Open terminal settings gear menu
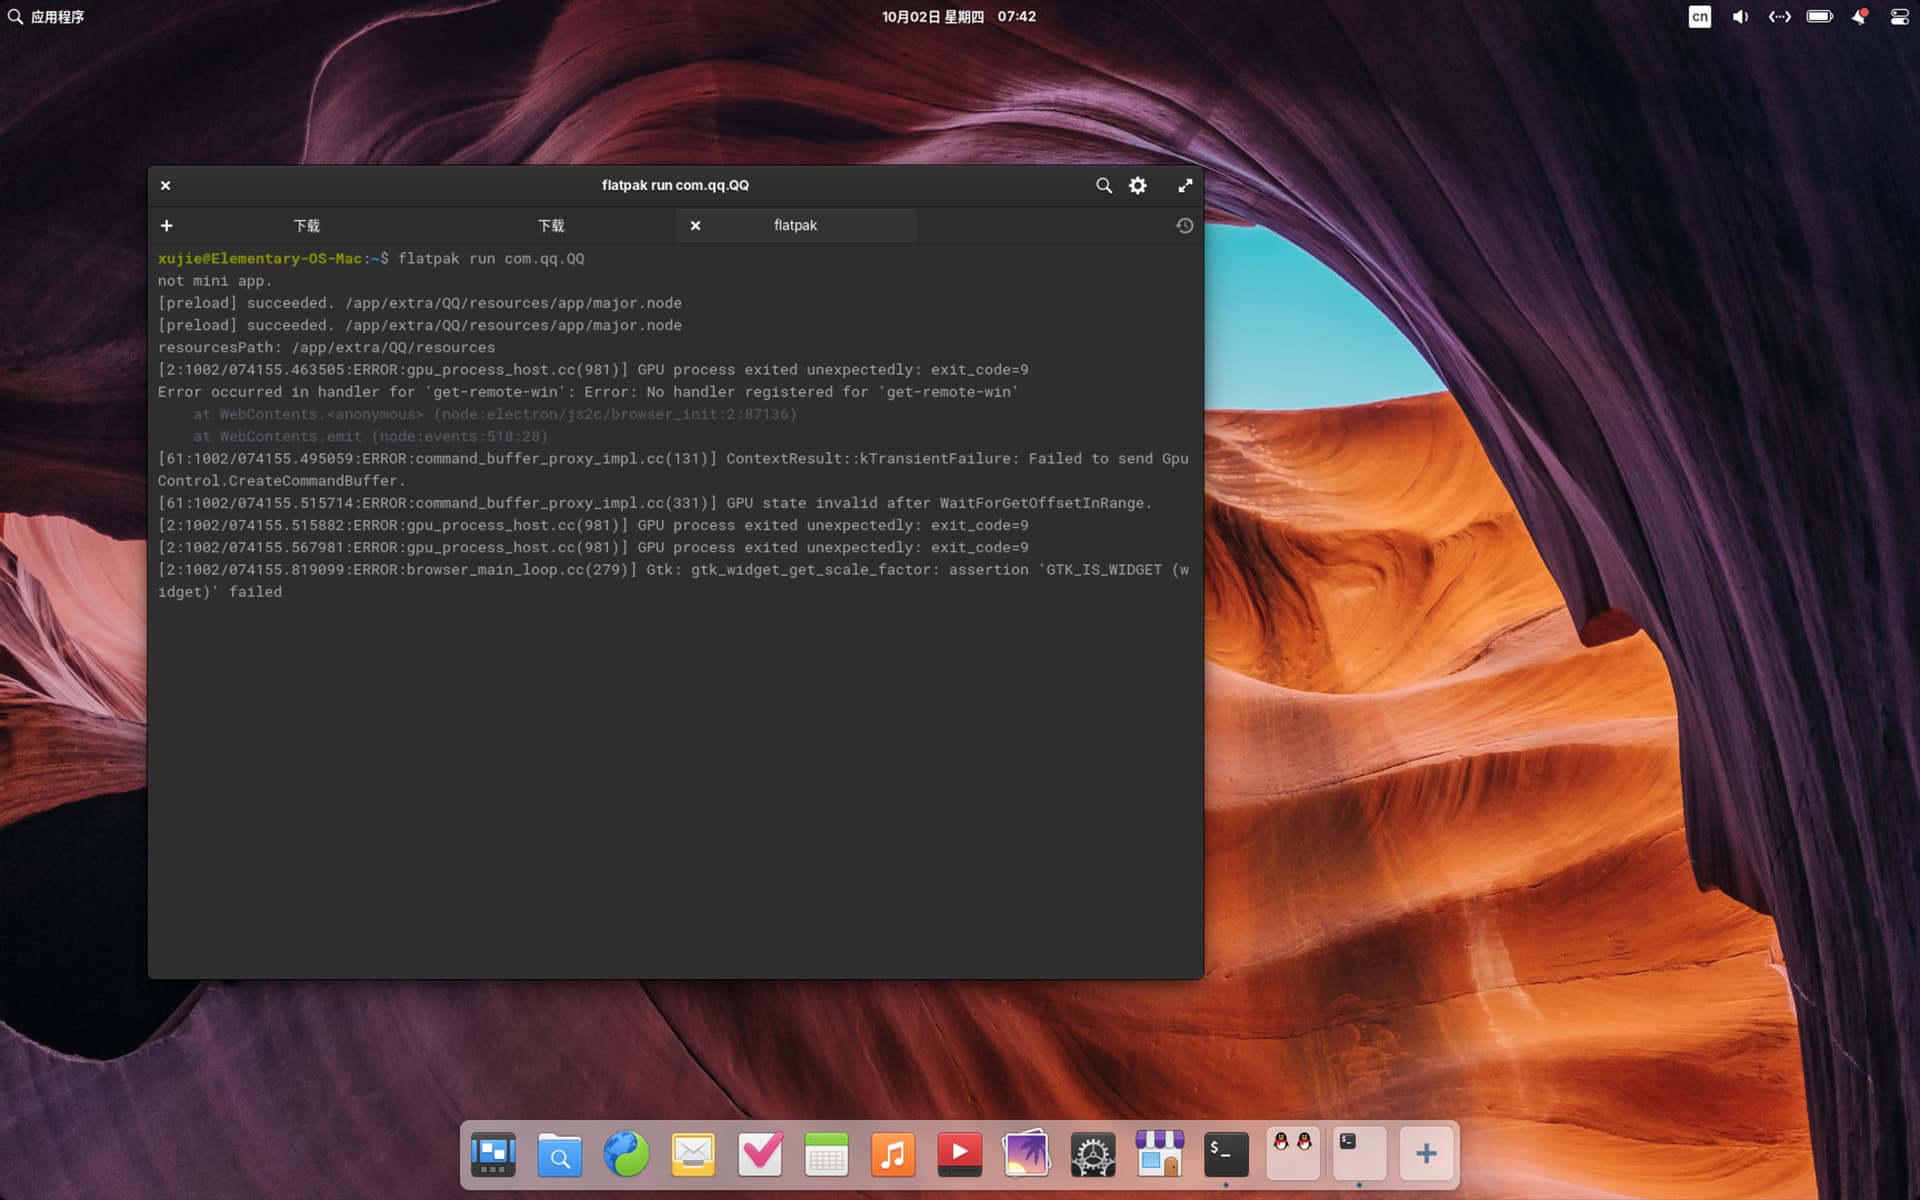Viewport: 1920px width, 1200px height. pyautogui.click(x=1138, y=186)
